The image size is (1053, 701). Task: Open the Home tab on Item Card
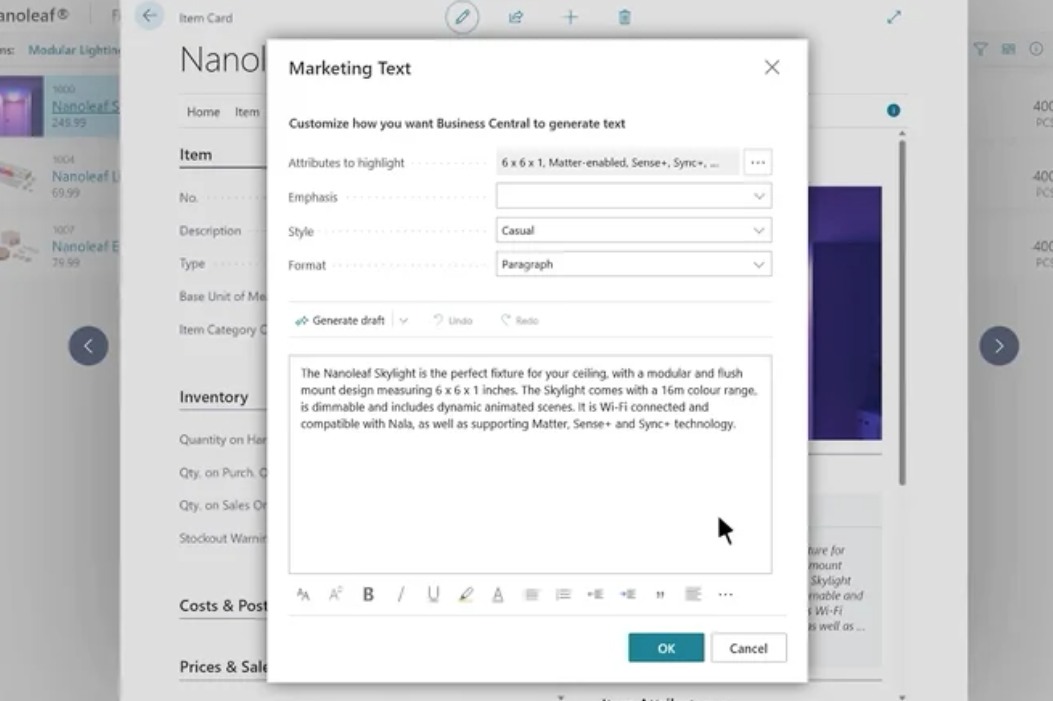click(203, 111)
